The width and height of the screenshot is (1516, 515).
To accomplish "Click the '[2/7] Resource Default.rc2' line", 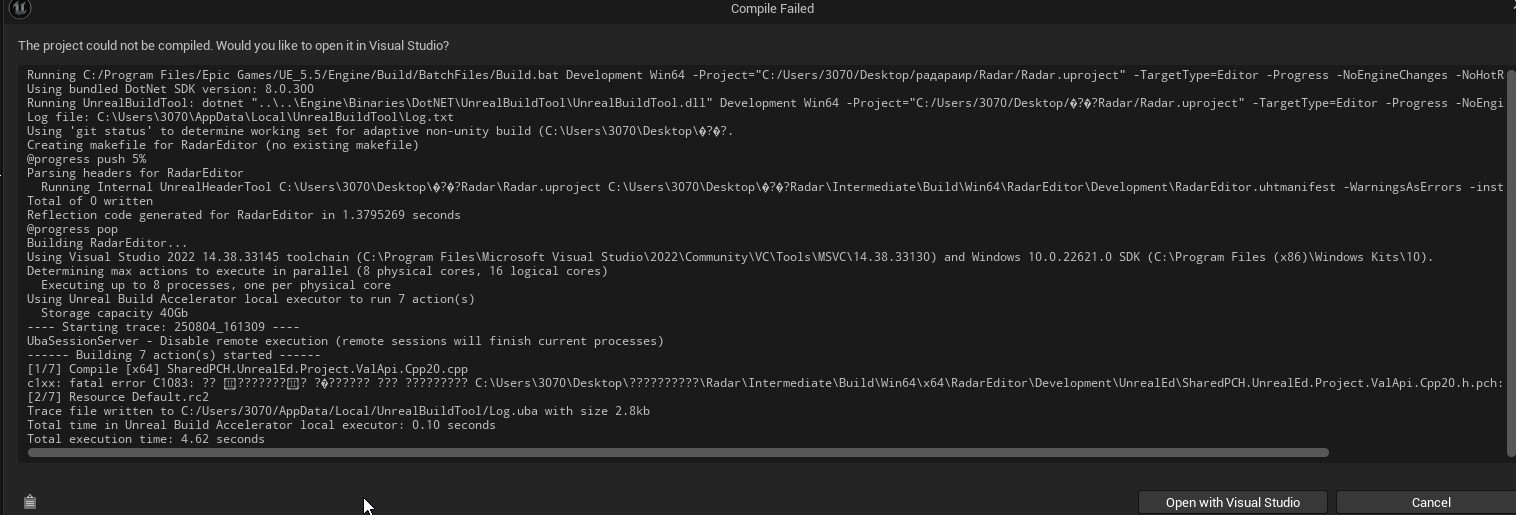I will click(x=118, y=397).
